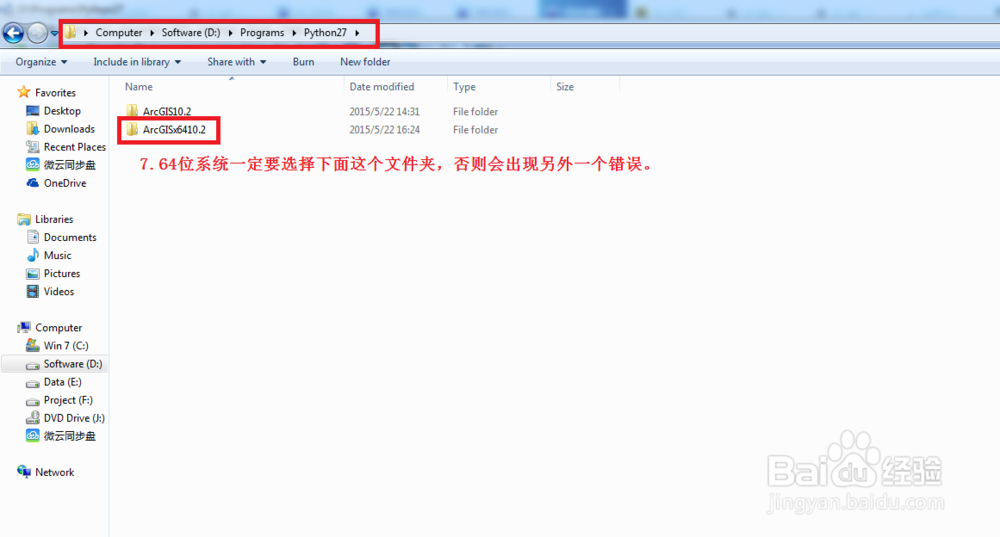Open Desktop in navigation pane
This screenshot has height=537, width=1000.
pyautogui.click(x=62, y=111)
